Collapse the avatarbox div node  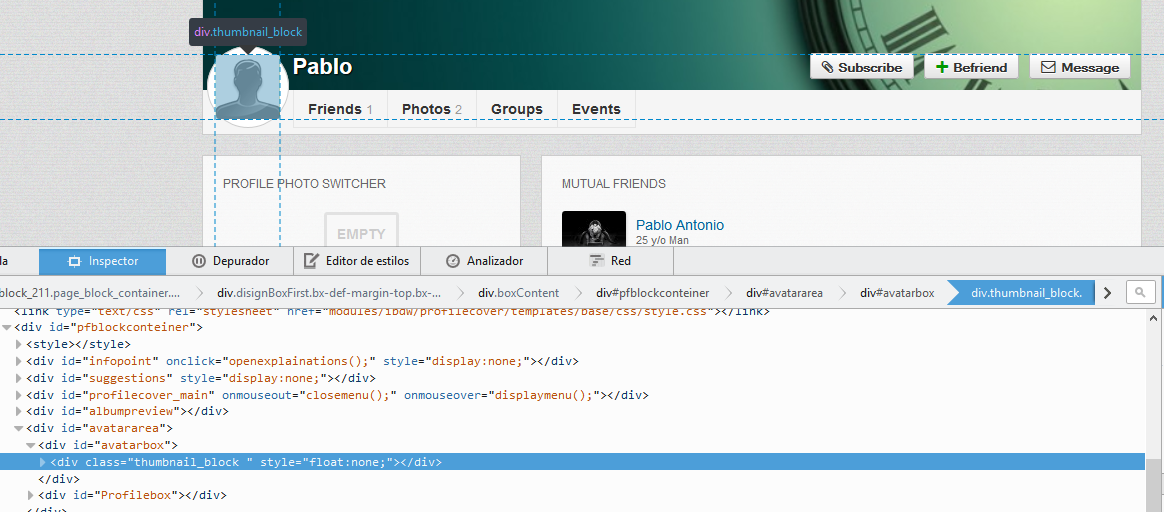(30, 445)
